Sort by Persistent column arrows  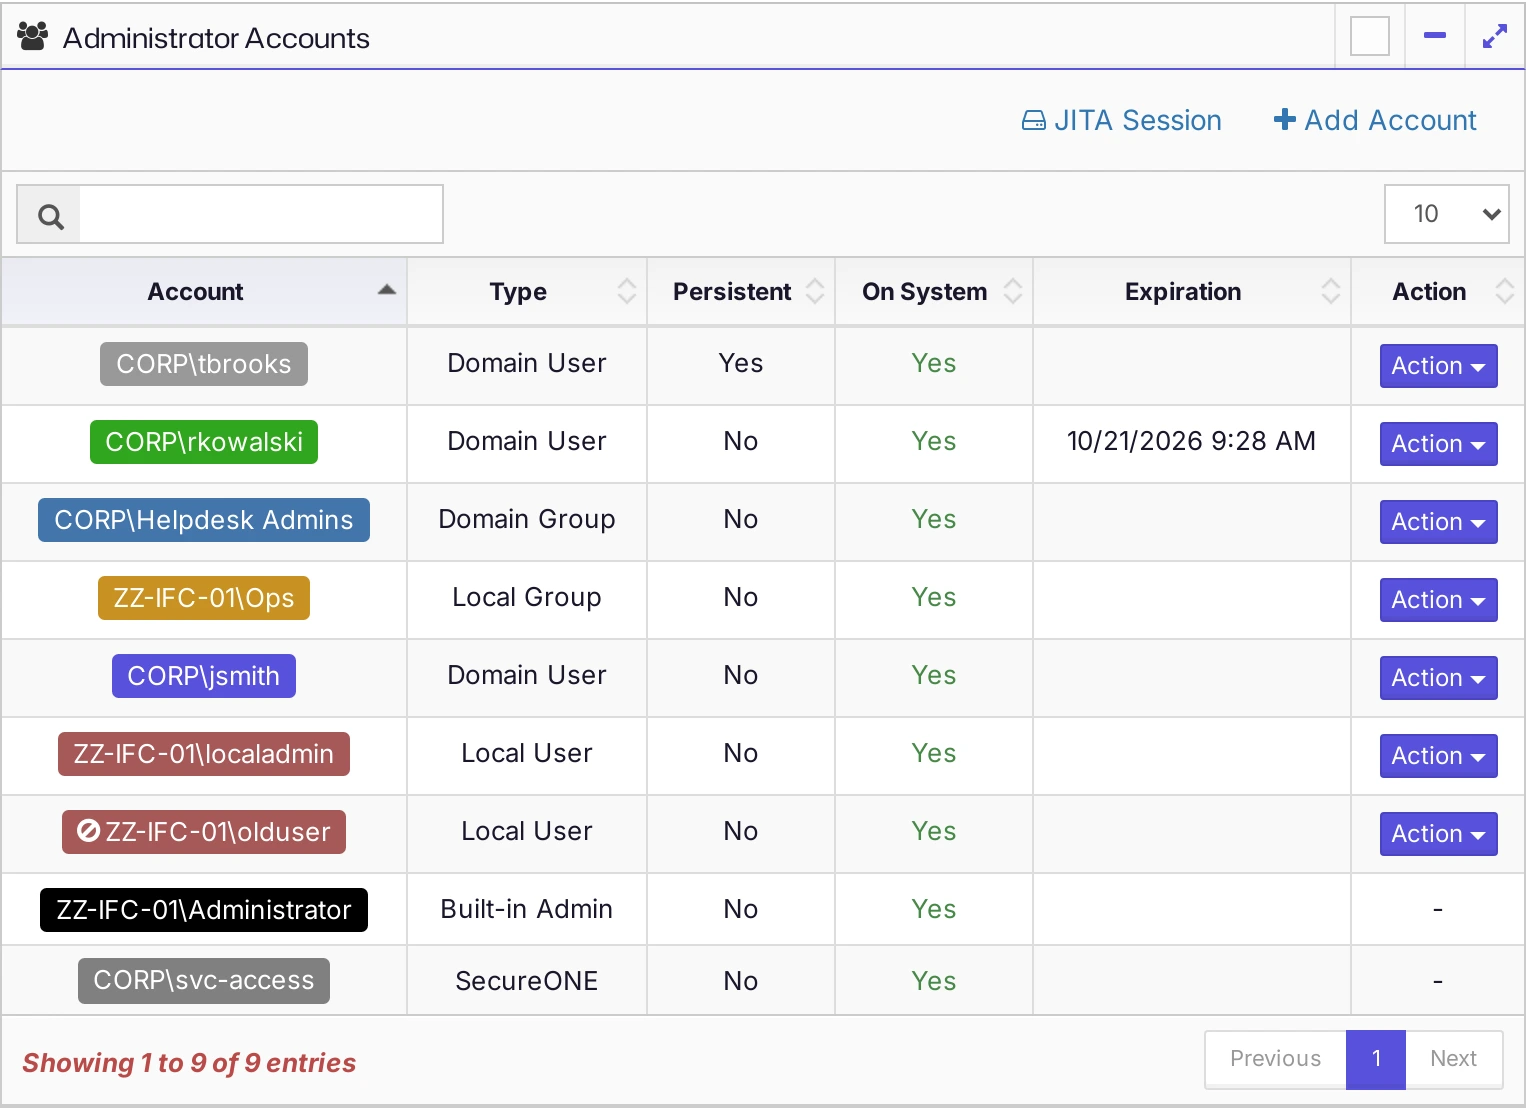[x=815, y=291]
